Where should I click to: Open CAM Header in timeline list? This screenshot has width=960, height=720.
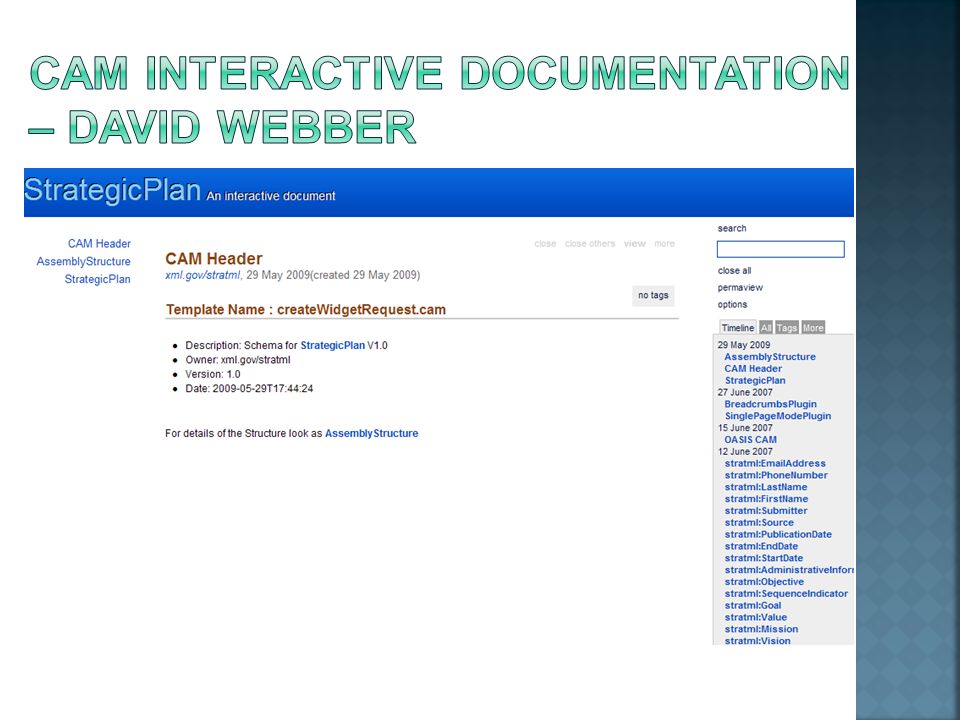coord(753,369)
